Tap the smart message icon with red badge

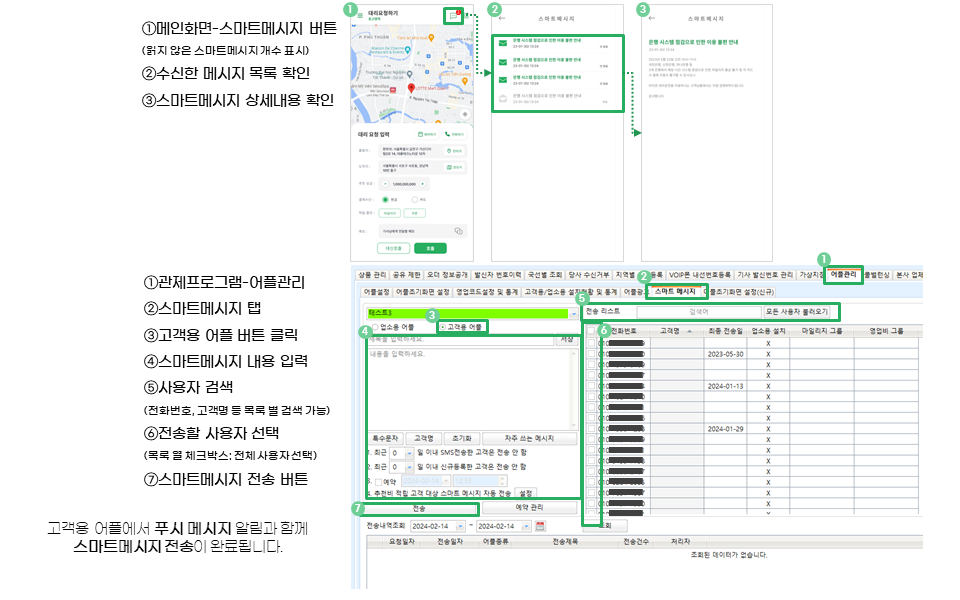pyautogui.click(x=453, y=15)
